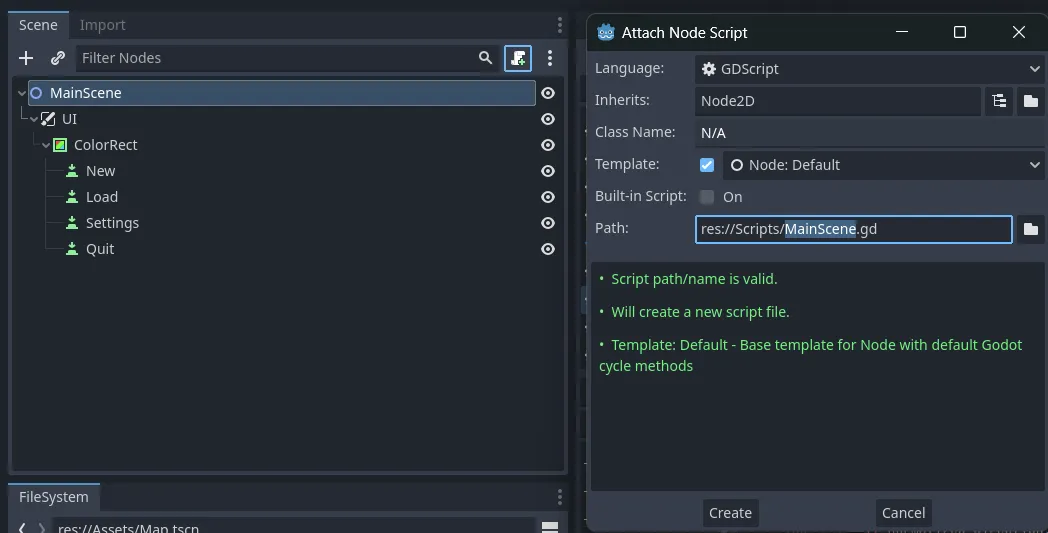The height and width of the screenshot is (533, 1048).
Task: Go back with the FileSystem left arrow
Action: 22,528
